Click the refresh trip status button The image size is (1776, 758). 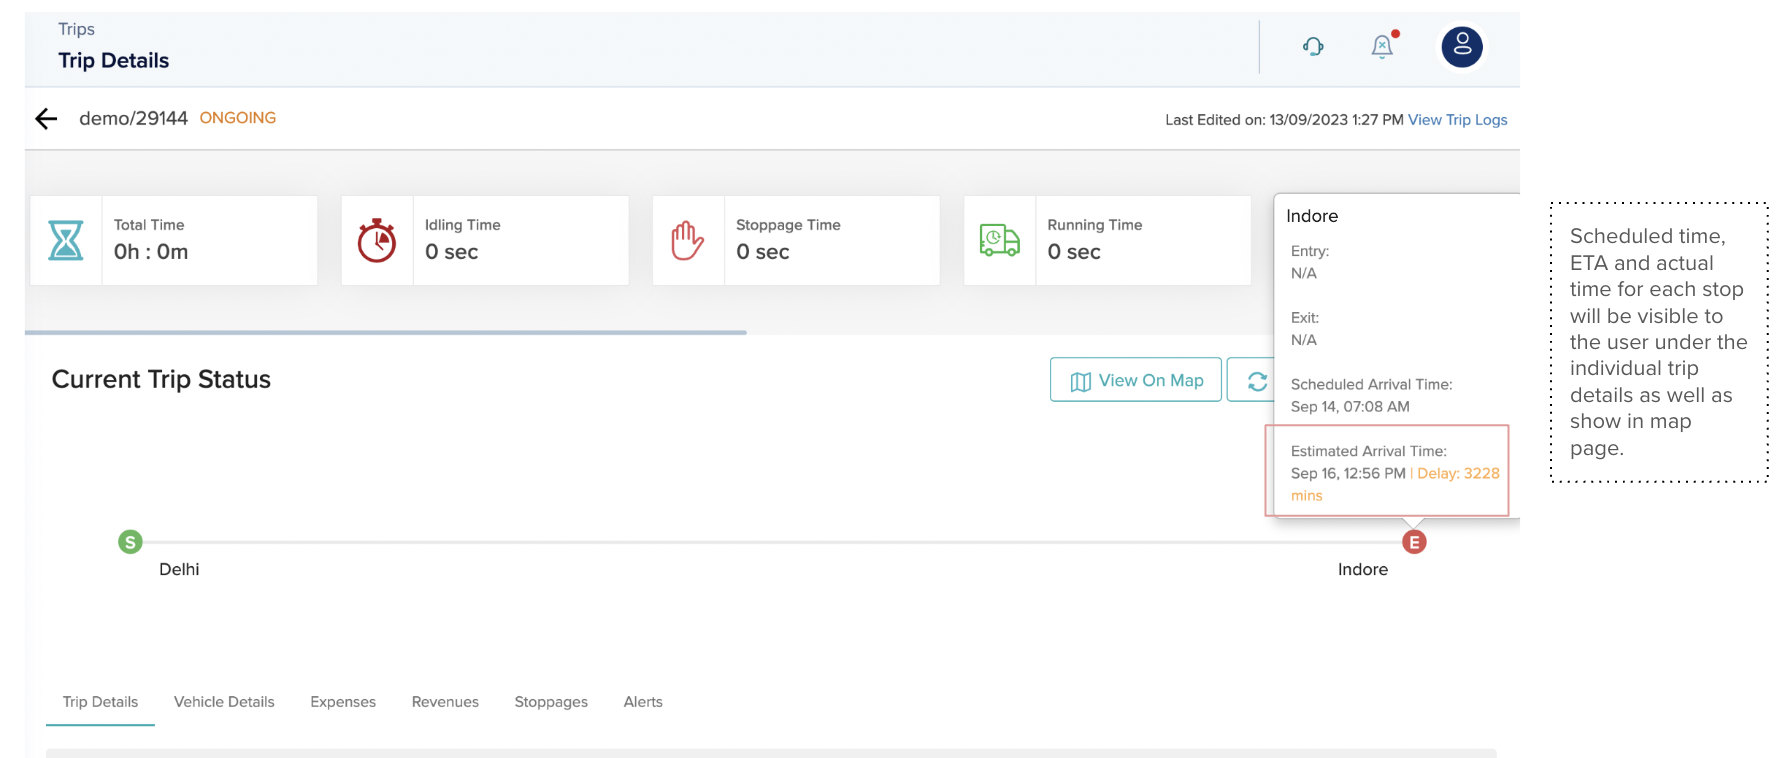click(x=1256, y=381)
